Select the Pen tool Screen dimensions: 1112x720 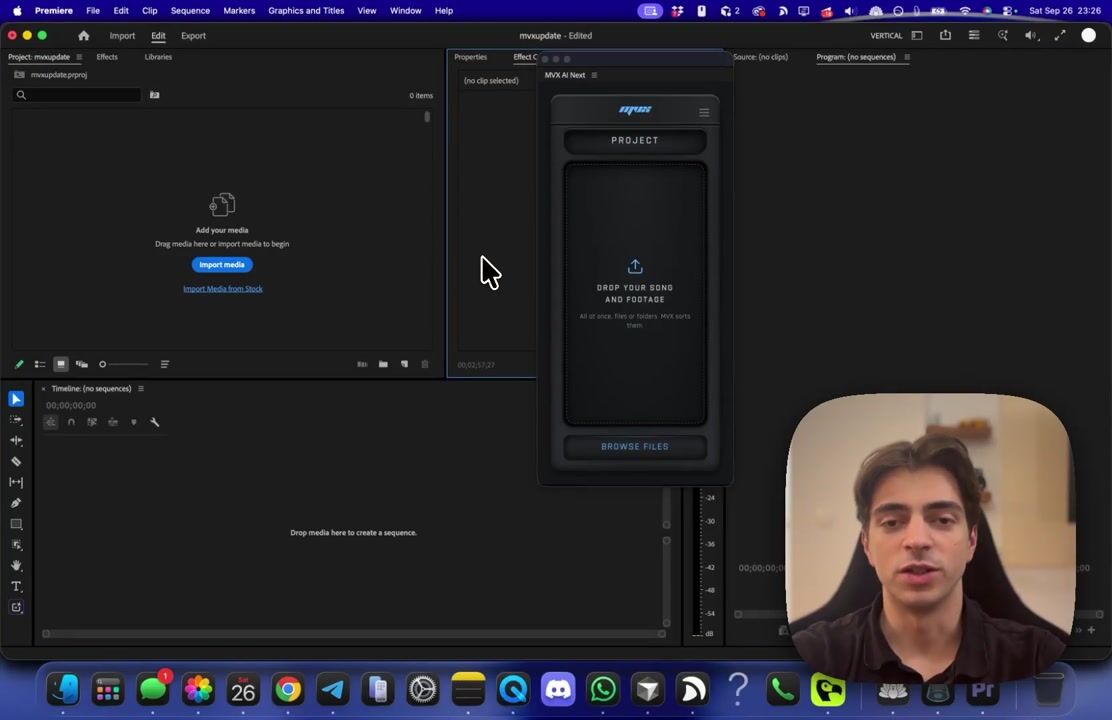click(x=16, y=503)
